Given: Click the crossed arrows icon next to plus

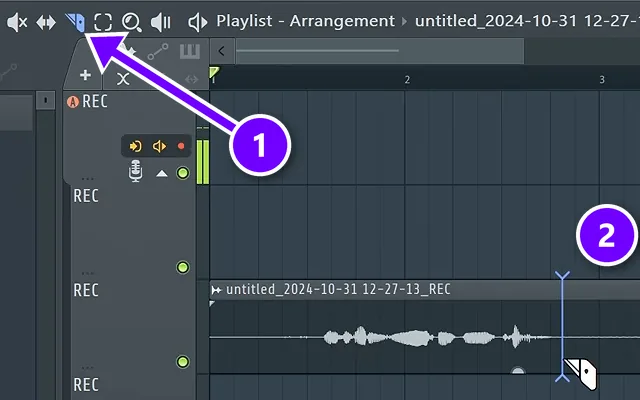Looking at the screenshot, I should point(123,78).
